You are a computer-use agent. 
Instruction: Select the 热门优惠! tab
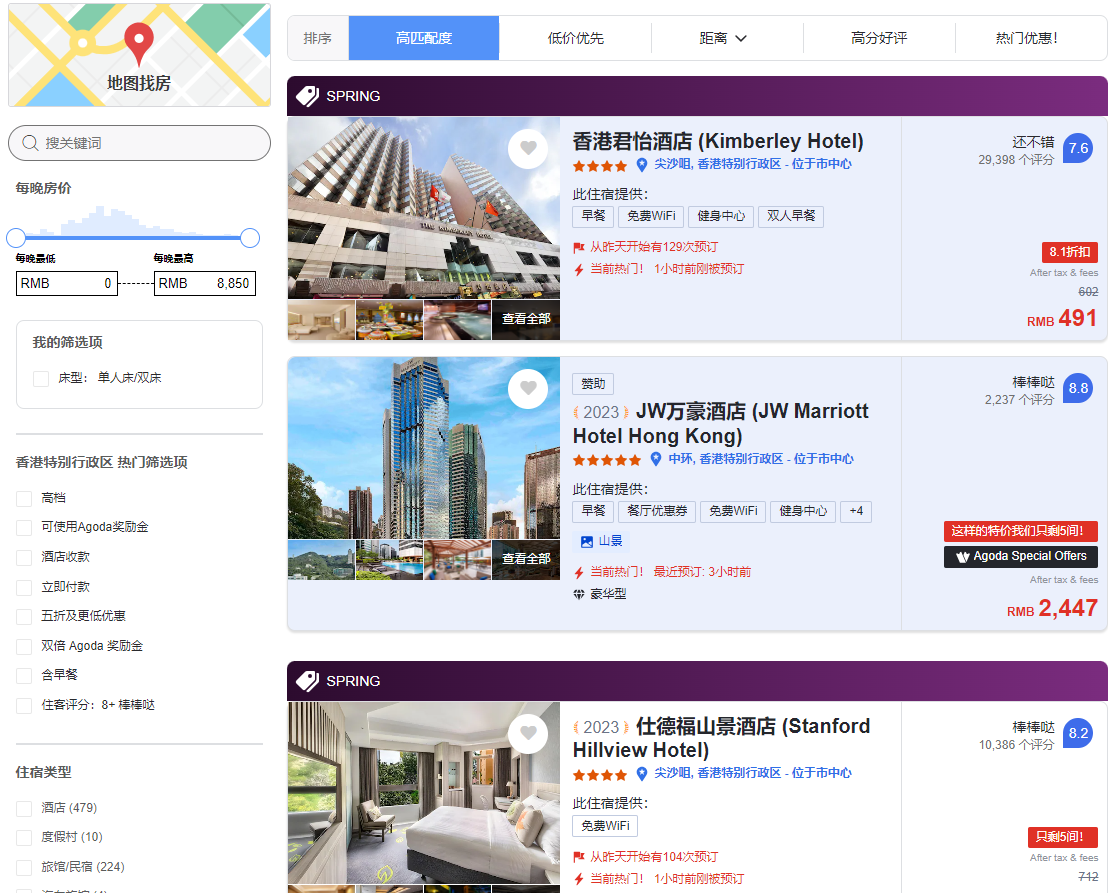(1030, 38)
